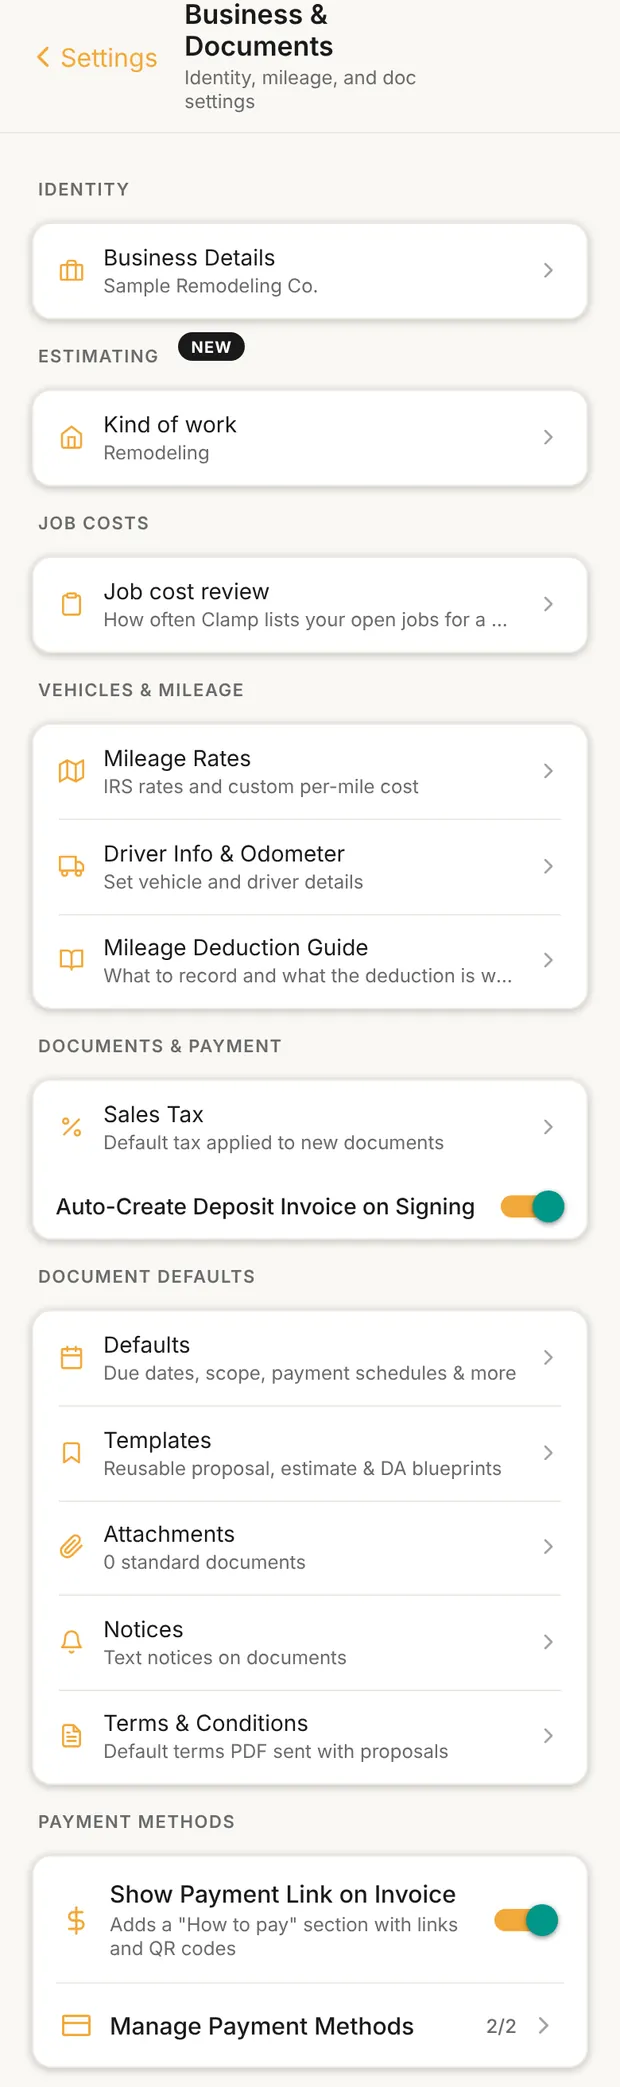Click the truck icon for Driver Info
Viewport: 620px width, 2087px height.
72,867
